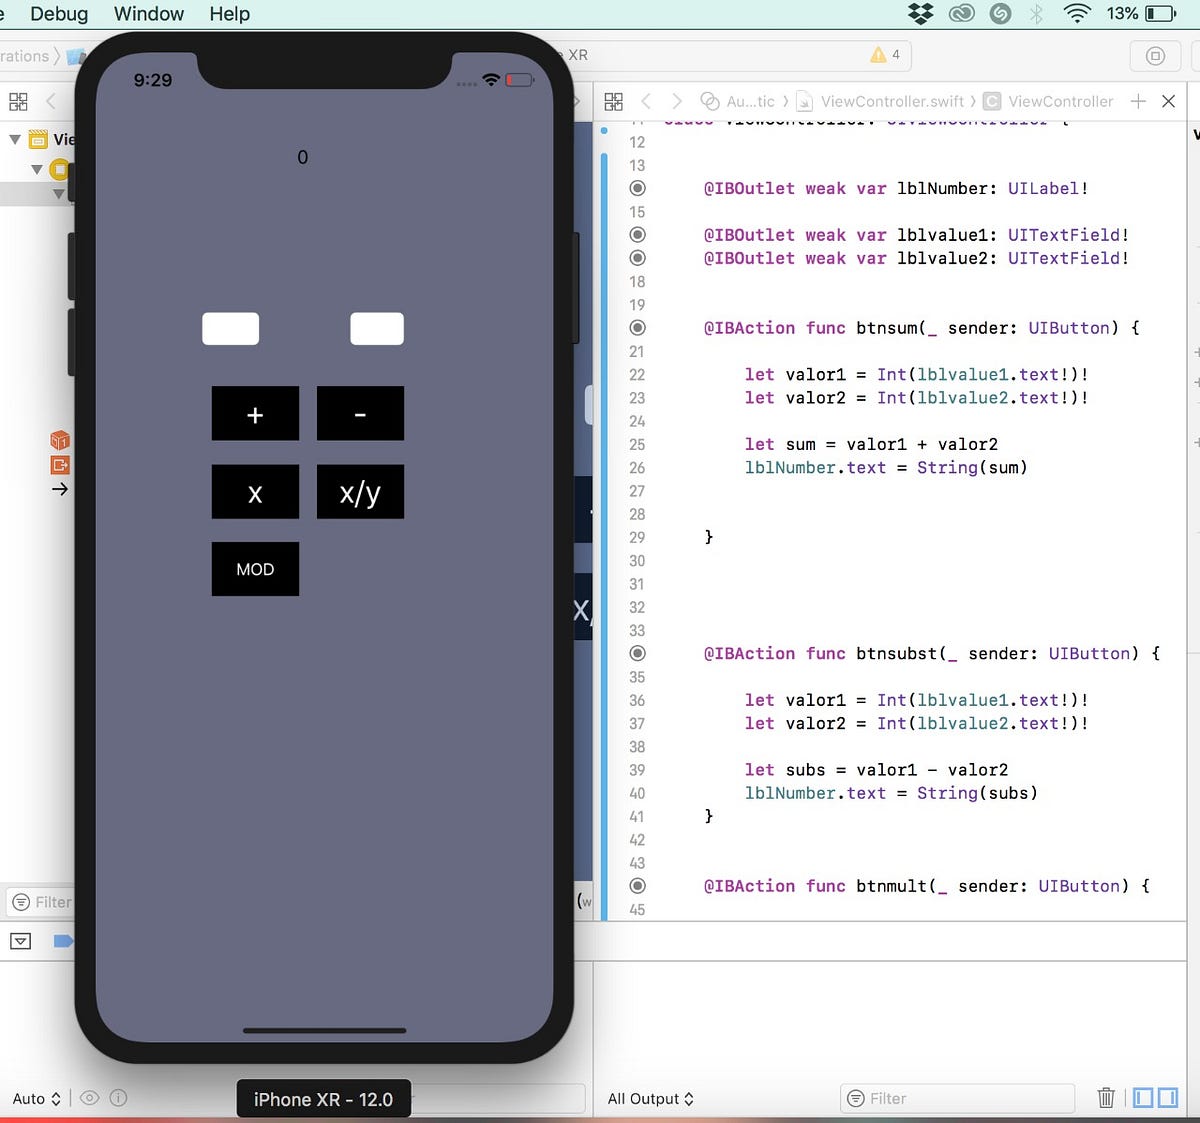Click the yellow warning issues indicator
Viewport: 1200px width, 1123px height.
[x=885, y=55]
